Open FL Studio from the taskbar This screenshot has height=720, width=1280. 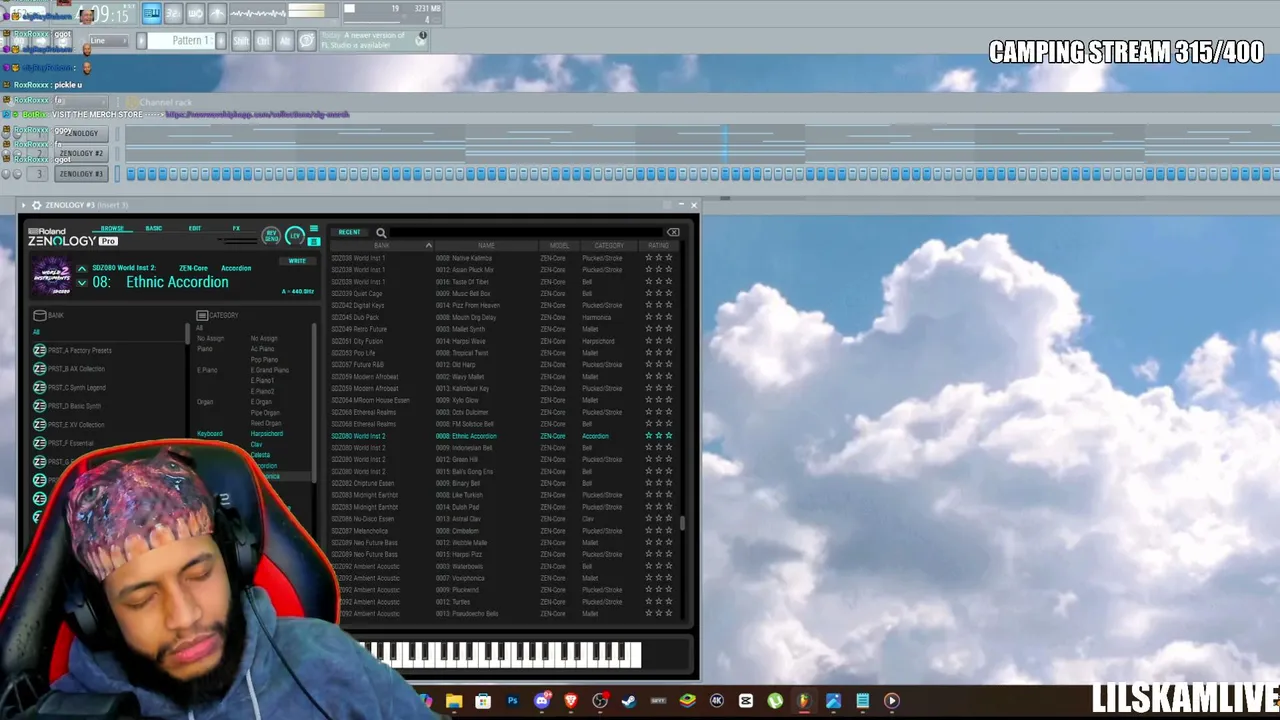point(804,701)
